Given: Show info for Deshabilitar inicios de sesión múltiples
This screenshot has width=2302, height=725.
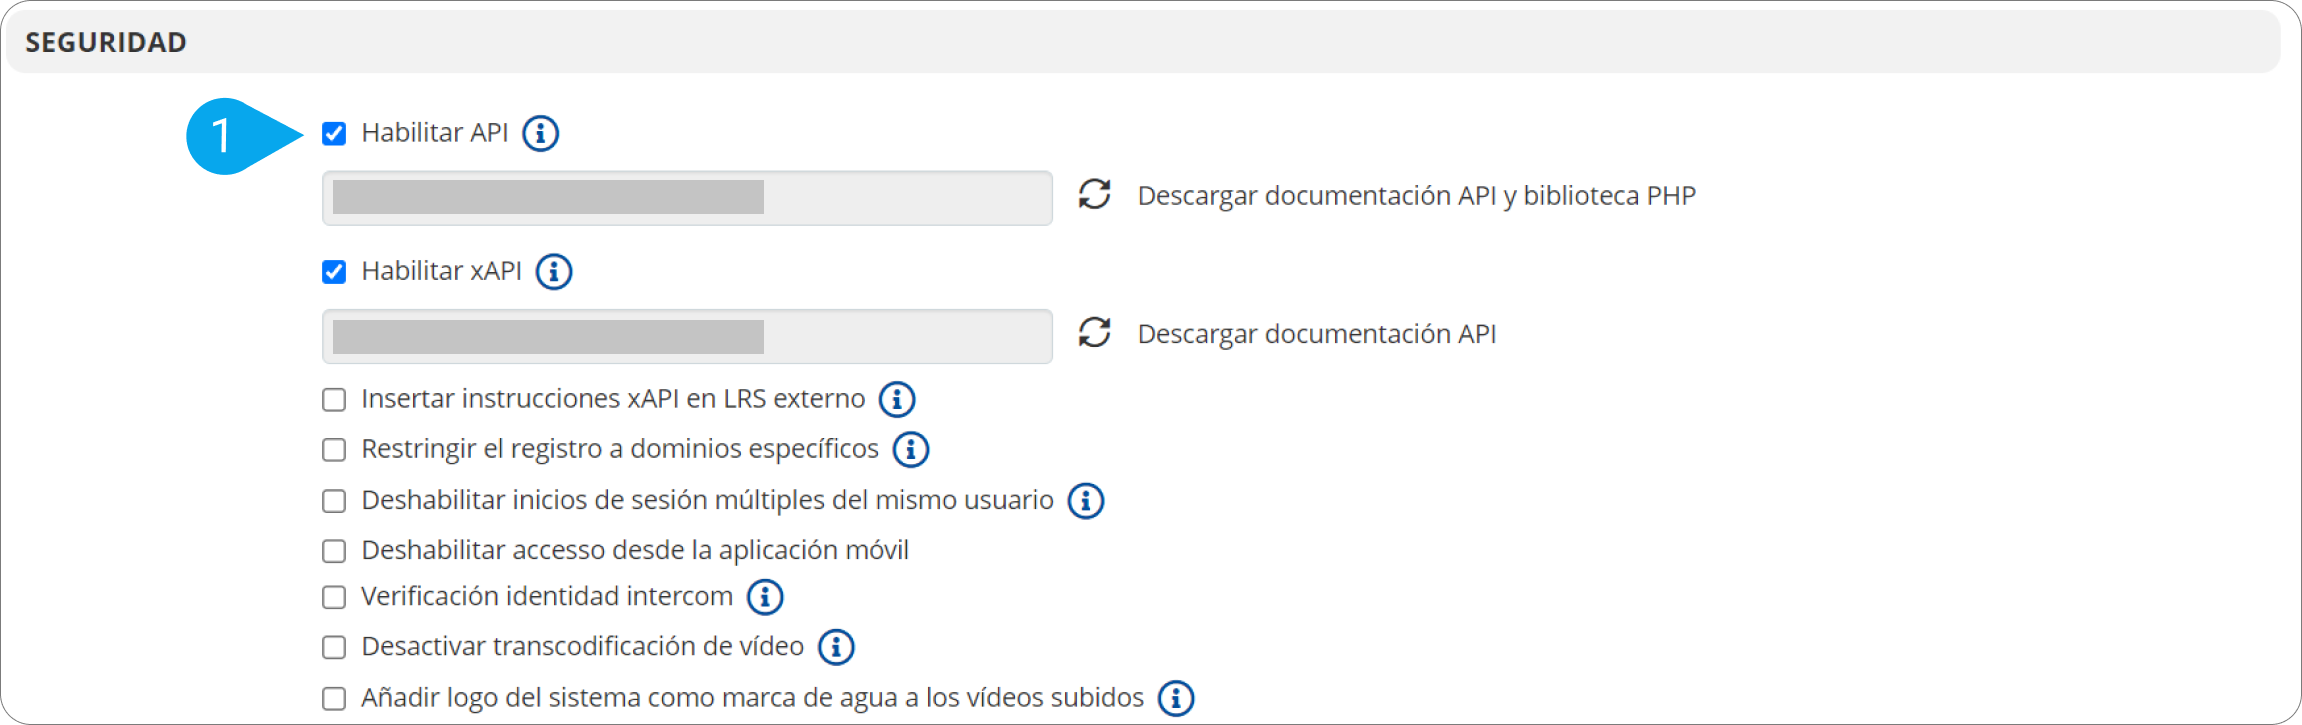Looking at the screenshot, I should [1086, 500].
